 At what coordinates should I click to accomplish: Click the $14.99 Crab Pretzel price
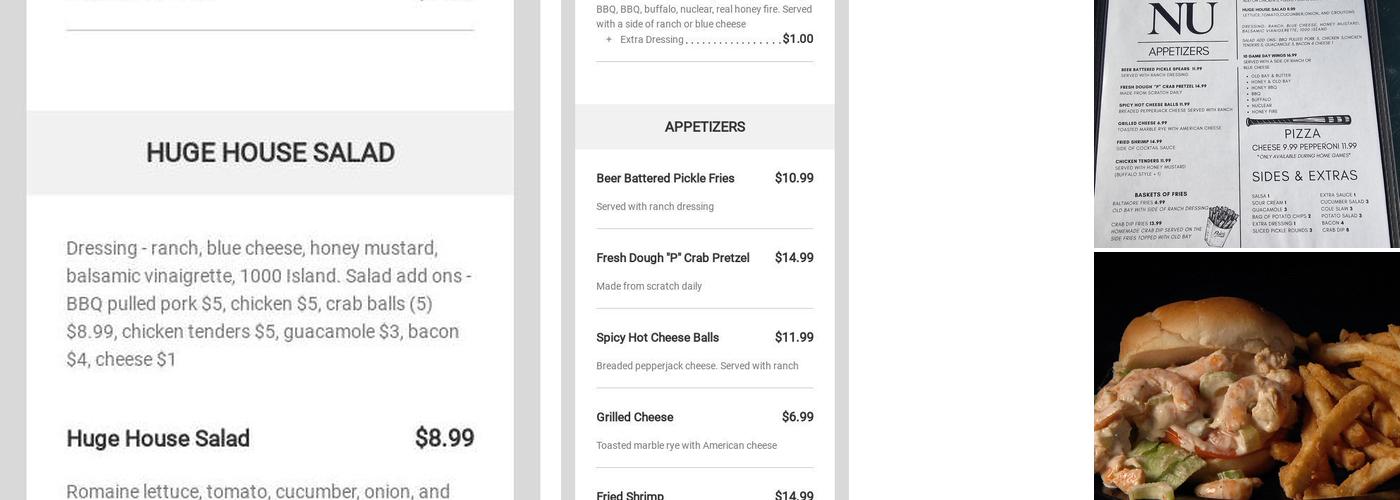click(x=794, y=258)
